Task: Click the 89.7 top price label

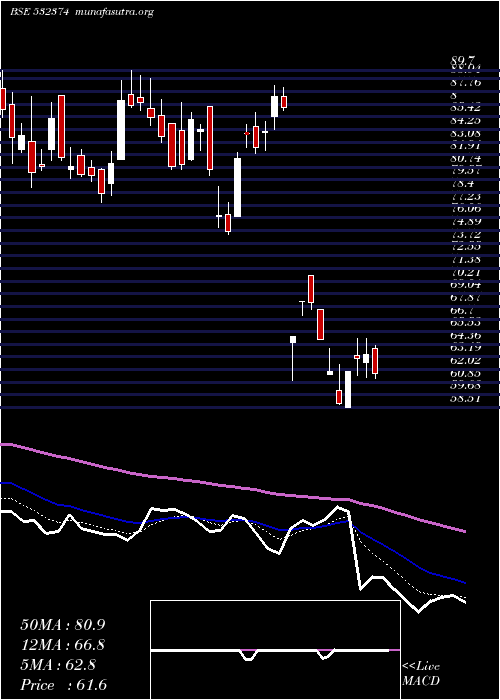Action: click(463, 60)
